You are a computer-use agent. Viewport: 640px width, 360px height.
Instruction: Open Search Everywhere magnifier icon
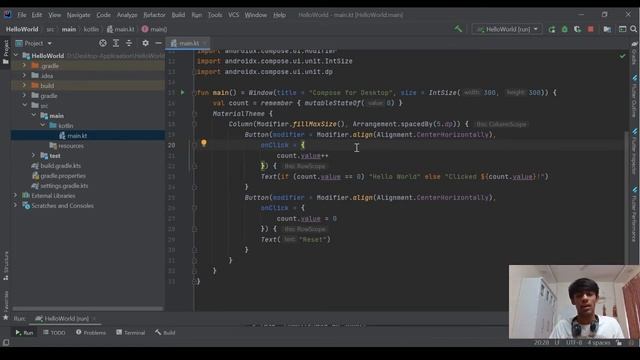tap(633, 29)
